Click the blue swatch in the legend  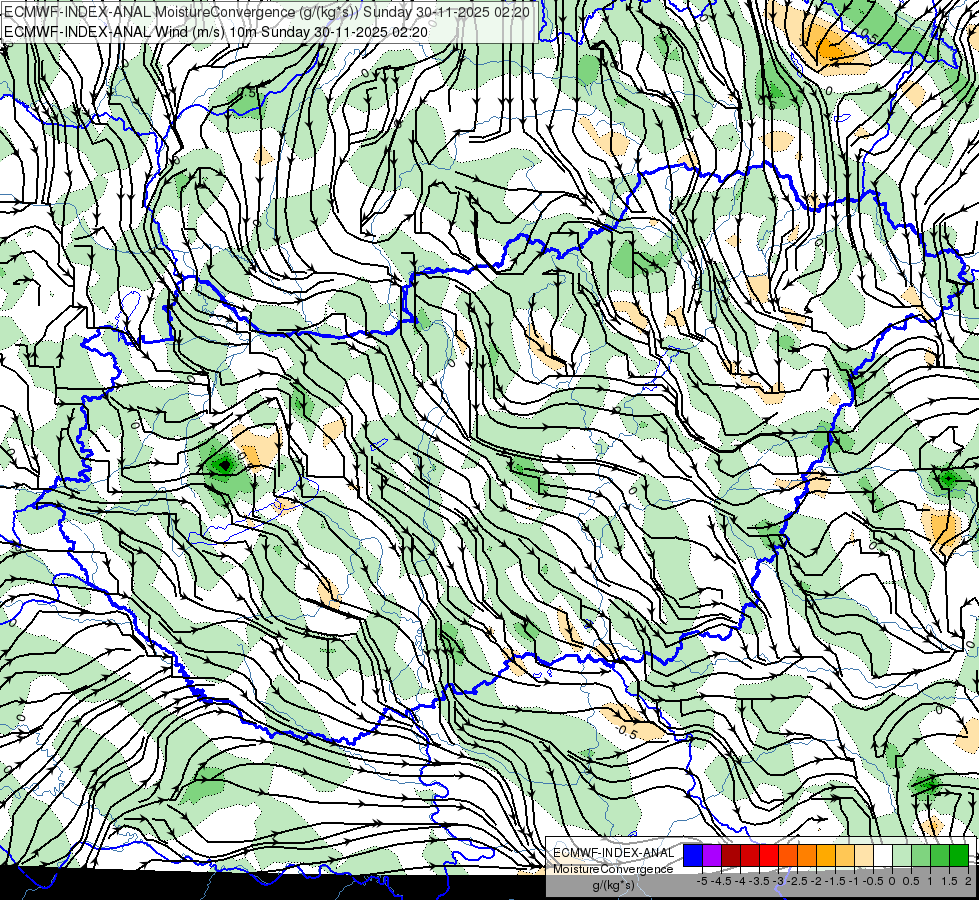(693, 855)
